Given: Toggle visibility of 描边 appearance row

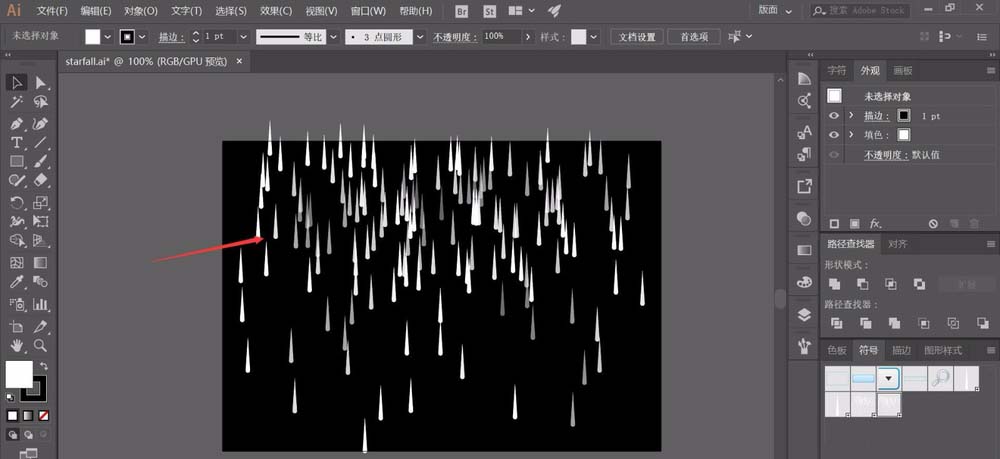Looking at the screenshot, I should click(834, 116).
